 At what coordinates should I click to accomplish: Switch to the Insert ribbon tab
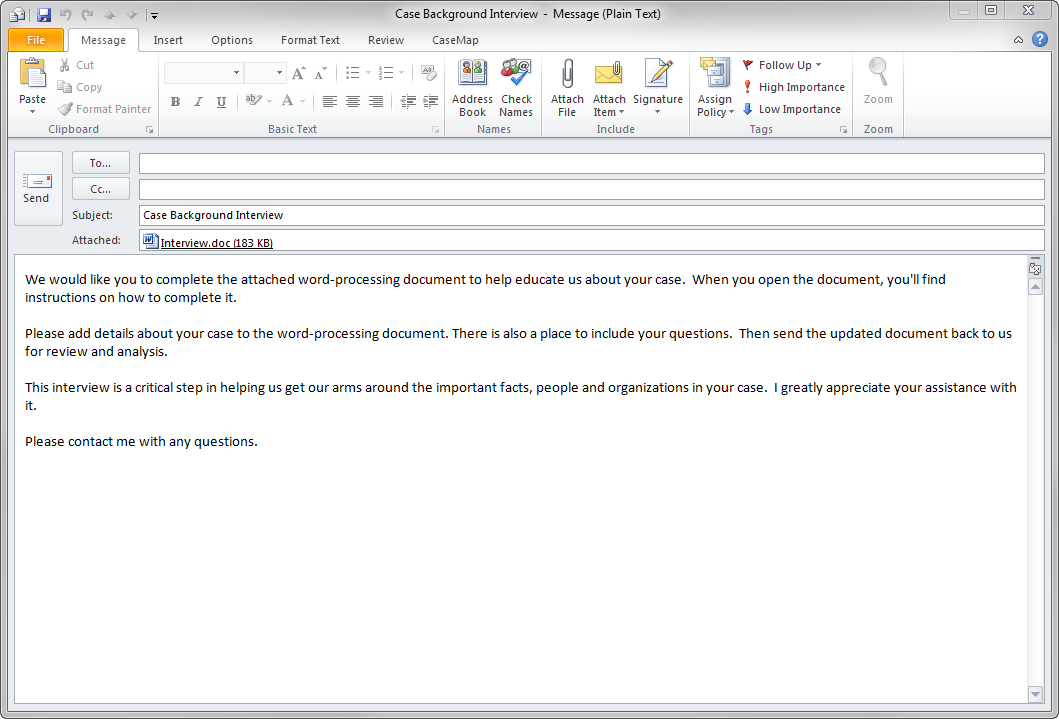[x=168, y=40]
